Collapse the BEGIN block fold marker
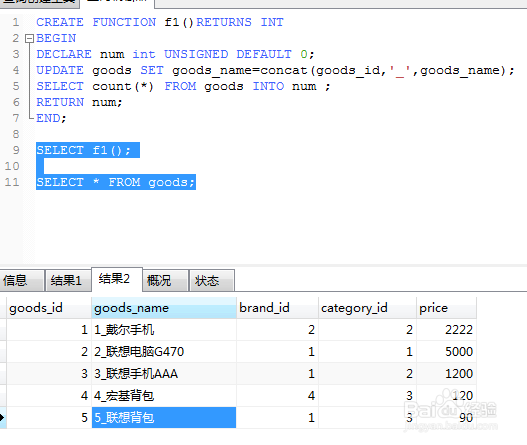The width and height of the screenshot is (527, 445). point(30,39)
